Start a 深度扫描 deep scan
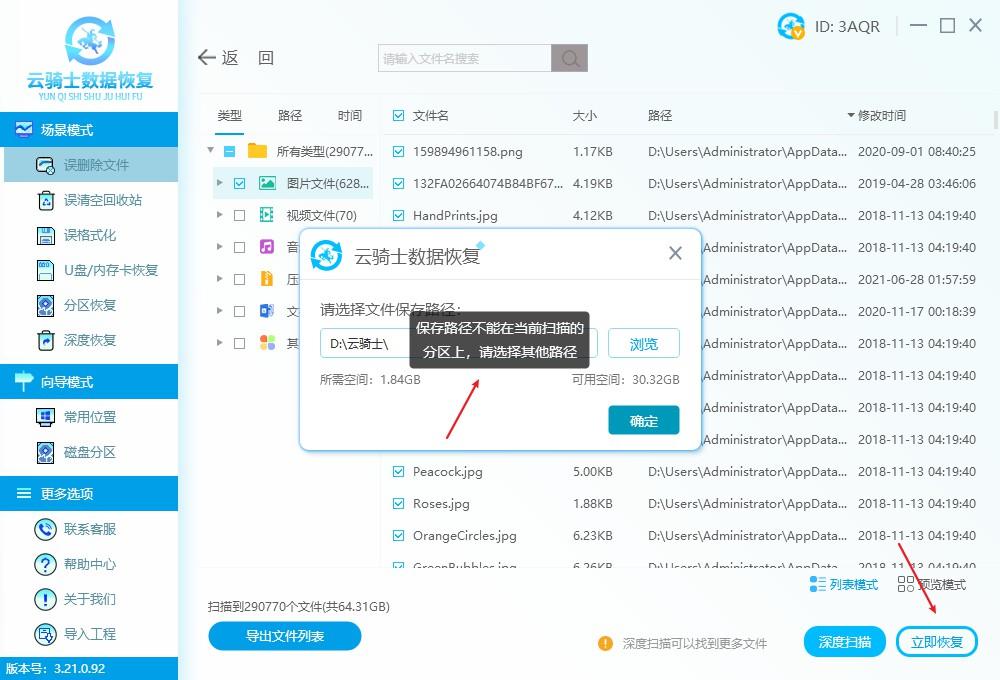Image resolution: width=1000 pixels, height=680 pixels. click(x=845, y=642)
